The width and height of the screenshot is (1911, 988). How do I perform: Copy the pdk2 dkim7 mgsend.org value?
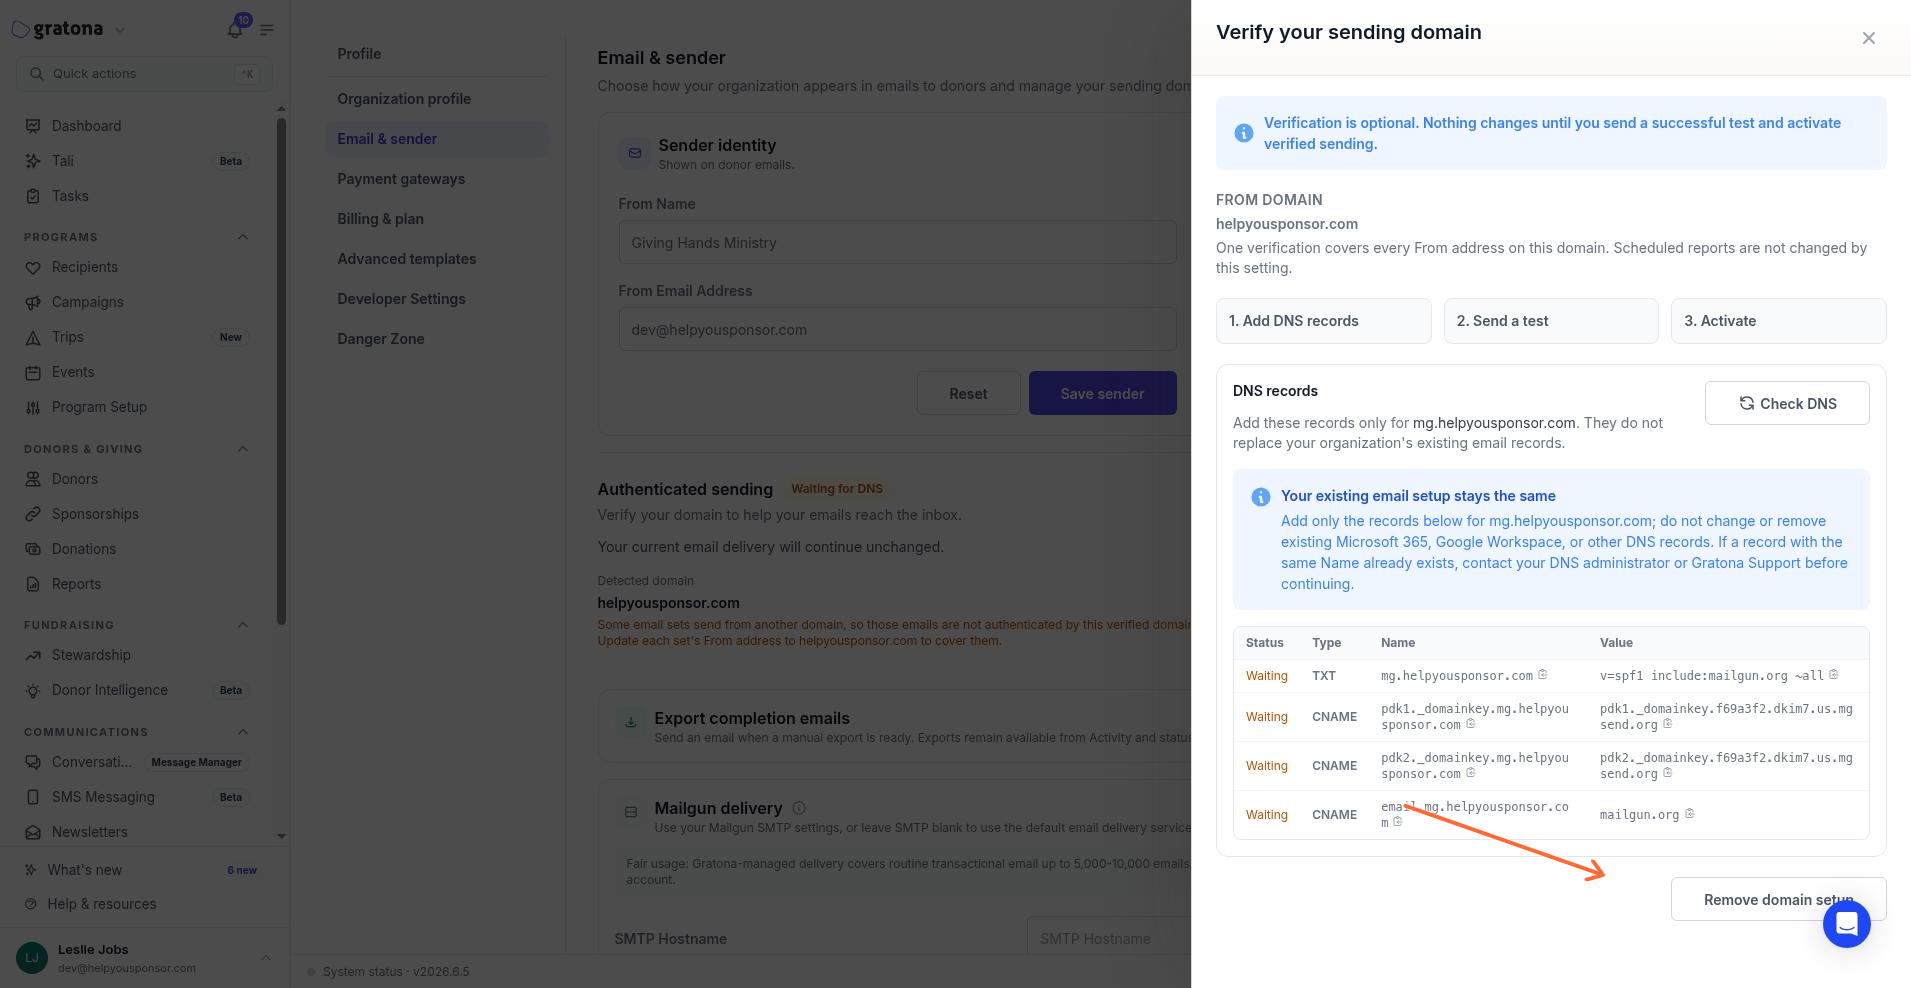click(1667, 773)
